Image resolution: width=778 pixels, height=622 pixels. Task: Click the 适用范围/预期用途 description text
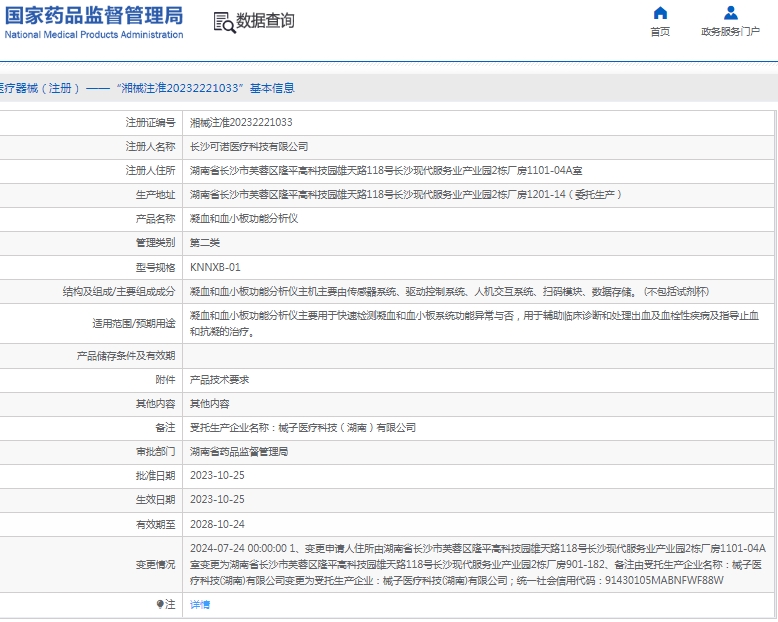point(474,323)
